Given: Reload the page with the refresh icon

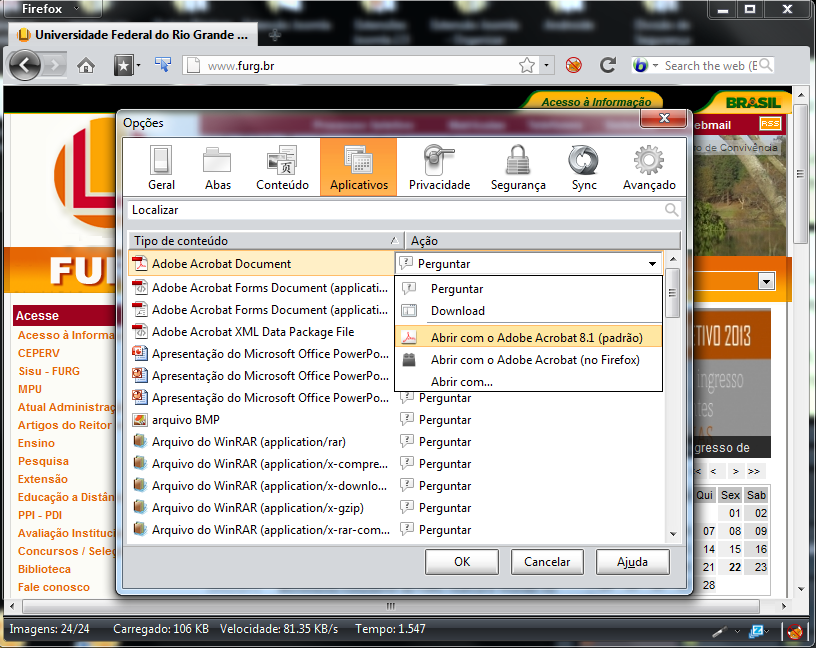Looking at the screenshot, I should pyautogui.click(x=608, y=66).
